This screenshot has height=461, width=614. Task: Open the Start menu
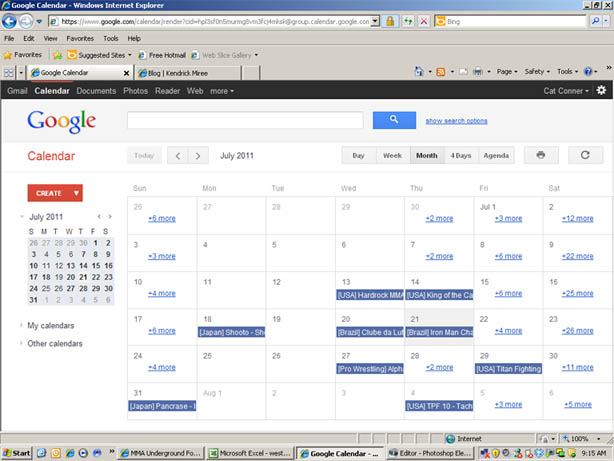(16, 453)
